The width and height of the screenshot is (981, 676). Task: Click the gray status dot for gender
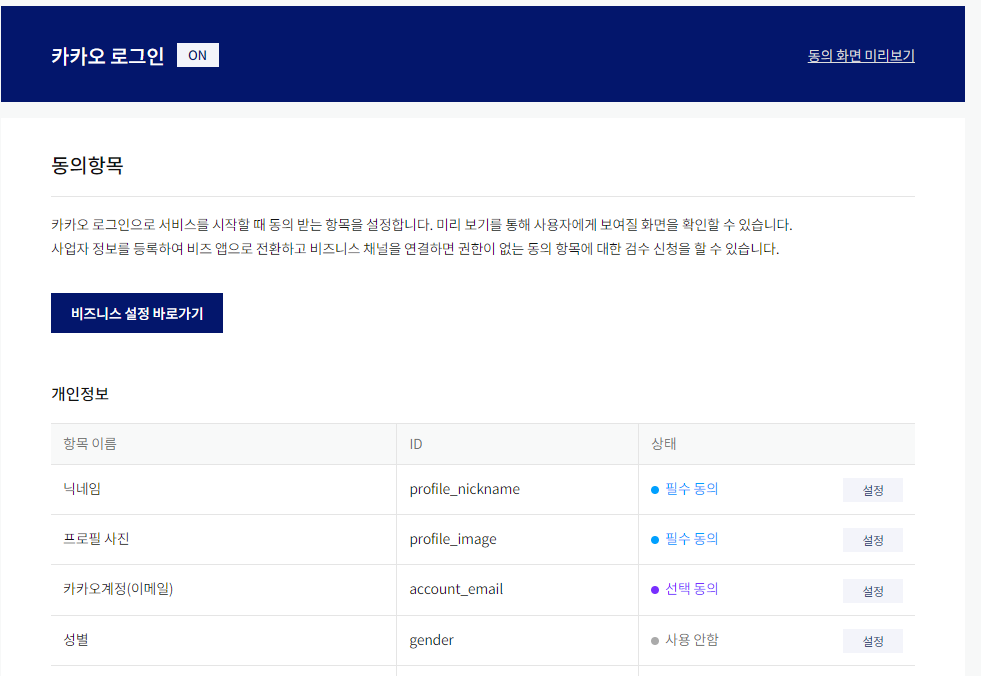point(655,641)
